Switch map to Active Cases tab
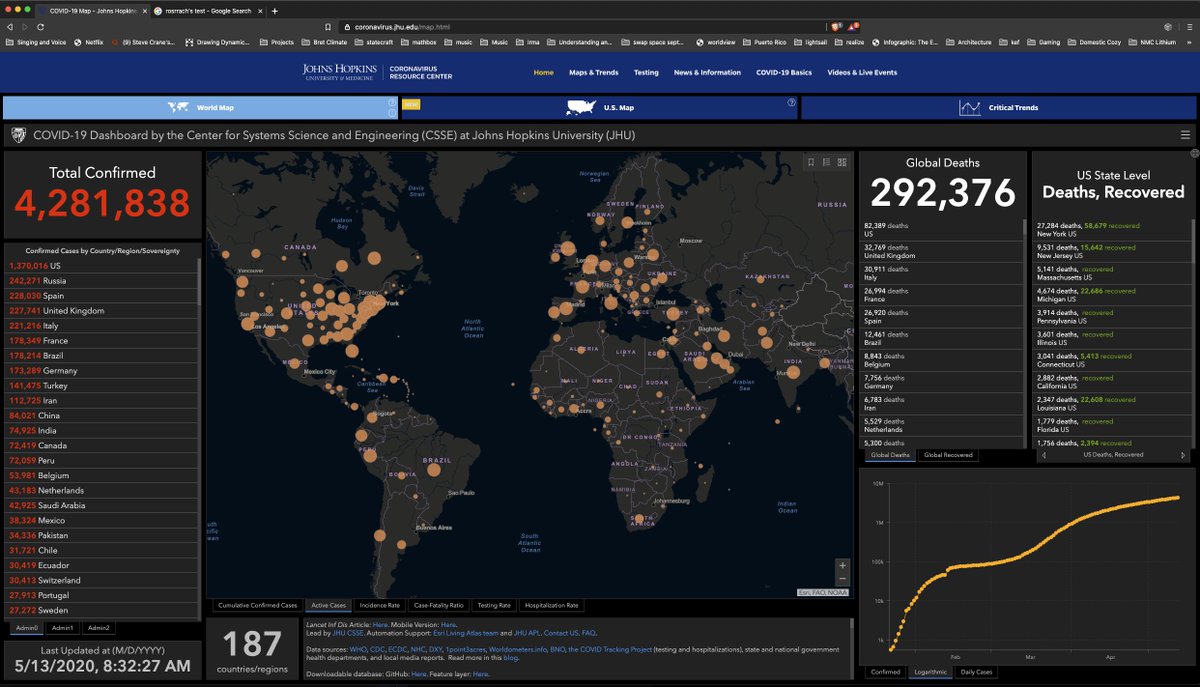Viewport: 1200px width, 687px height. tap(329, 605)
